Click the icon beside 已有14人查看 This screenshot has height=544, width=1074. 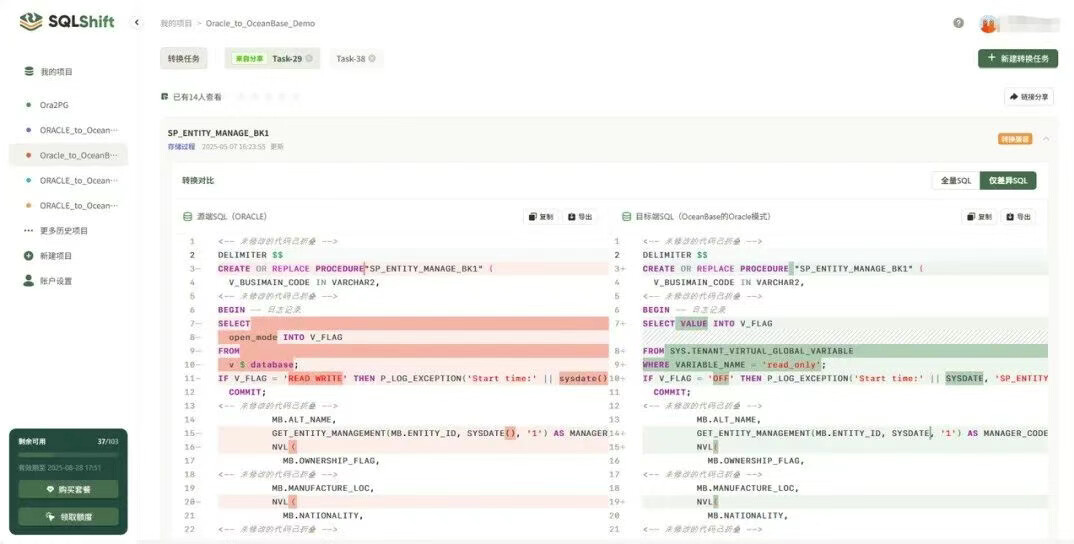pos(164,97)
